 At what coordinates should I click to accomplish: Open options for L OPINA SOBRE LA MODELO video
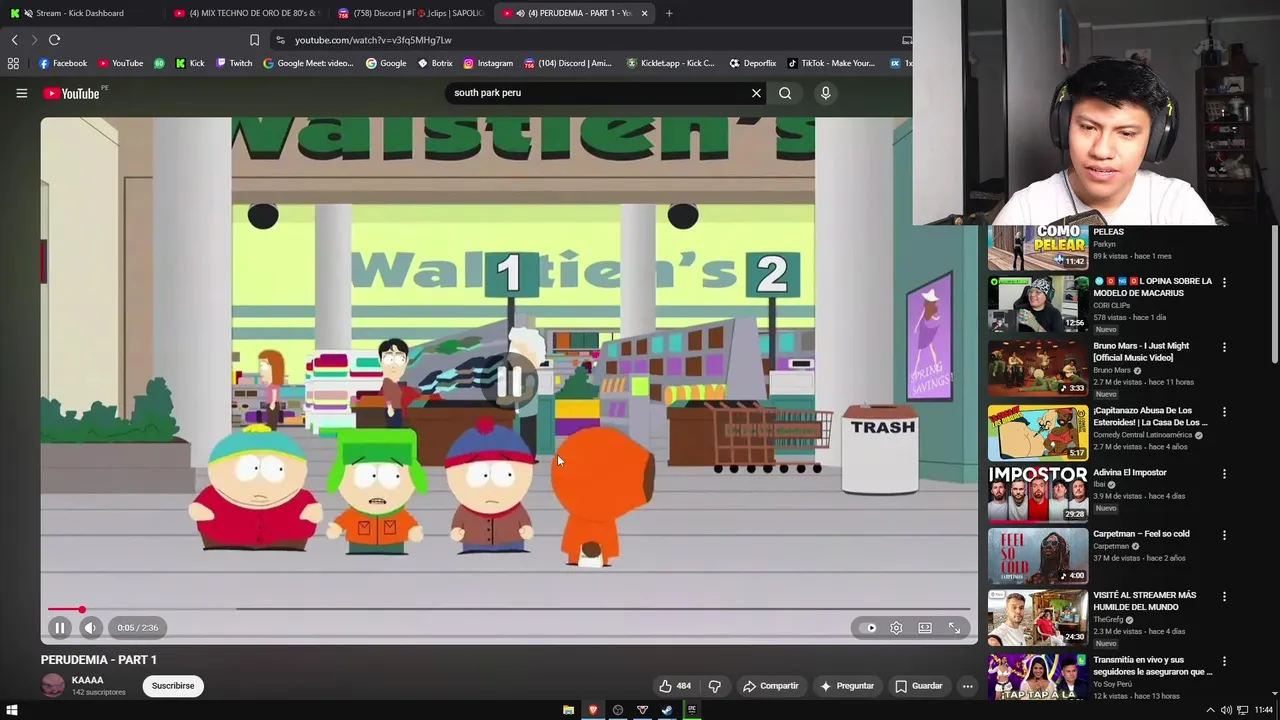pyautogui.click(x=1224, y=282)
